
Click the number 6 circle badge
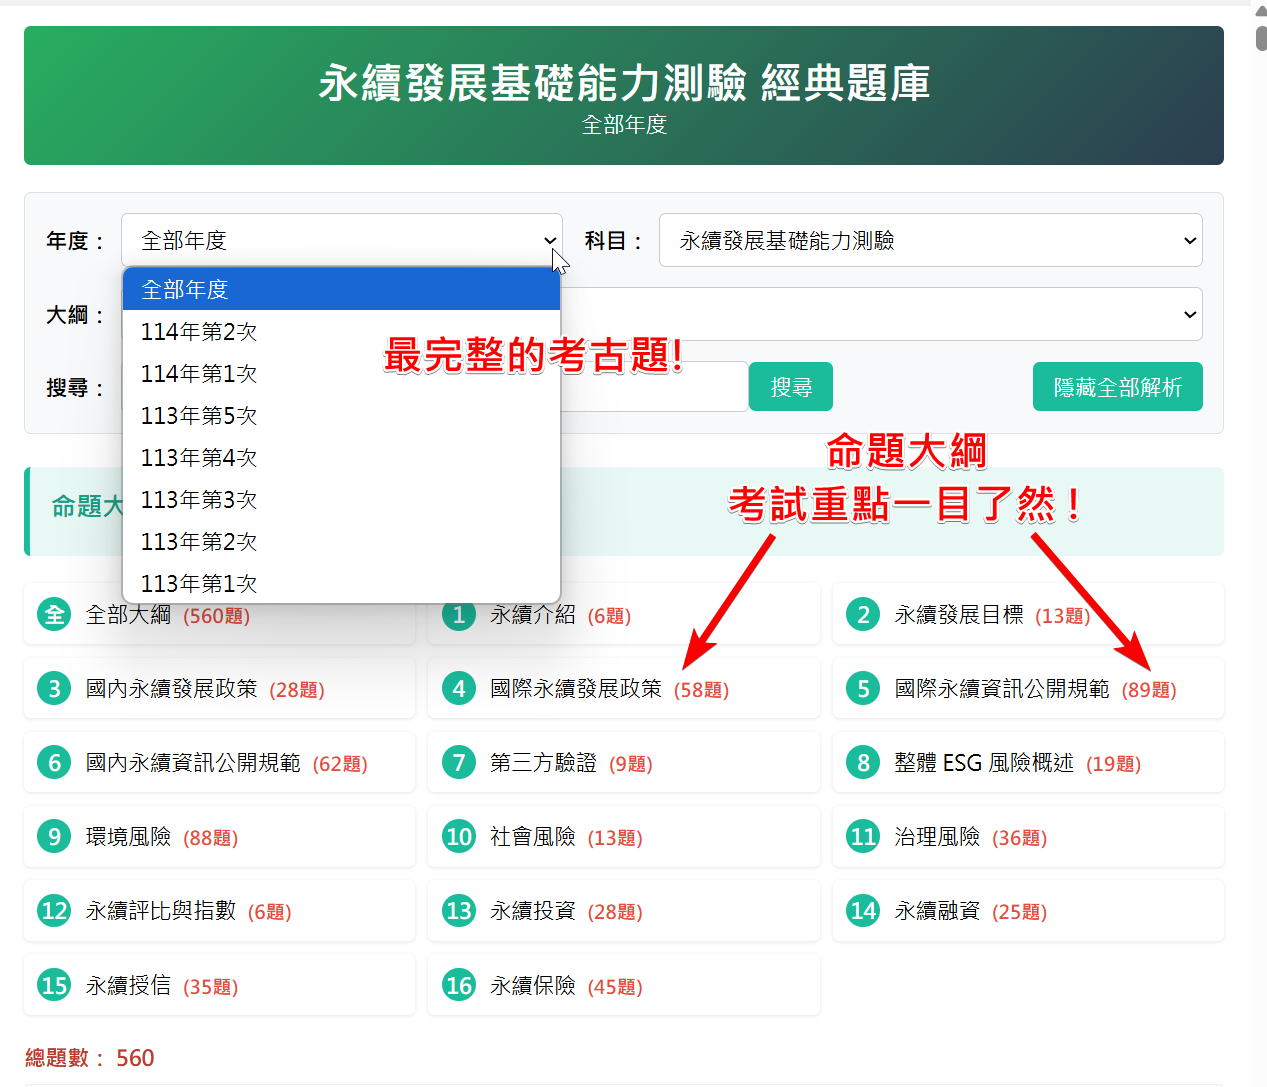(x=54, y=762)
